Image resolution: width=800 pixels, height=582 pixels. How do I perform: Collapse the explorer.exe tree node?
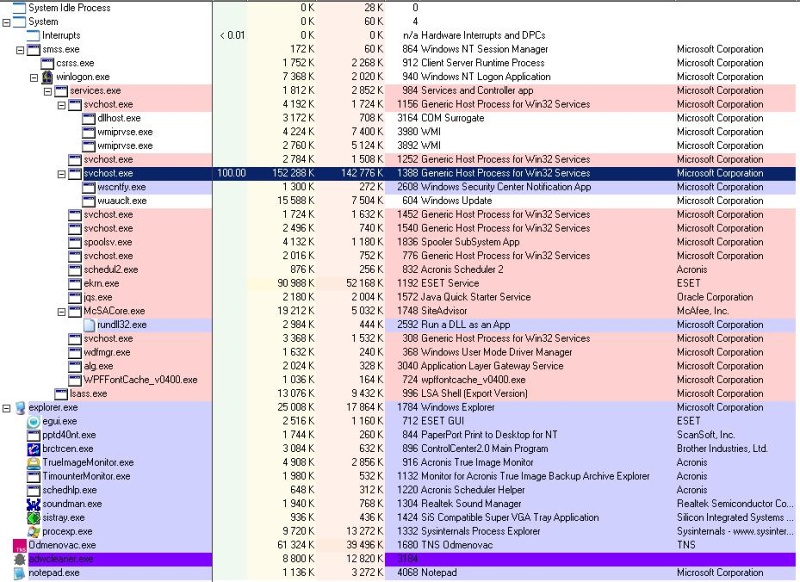click(x=6, y=408)
